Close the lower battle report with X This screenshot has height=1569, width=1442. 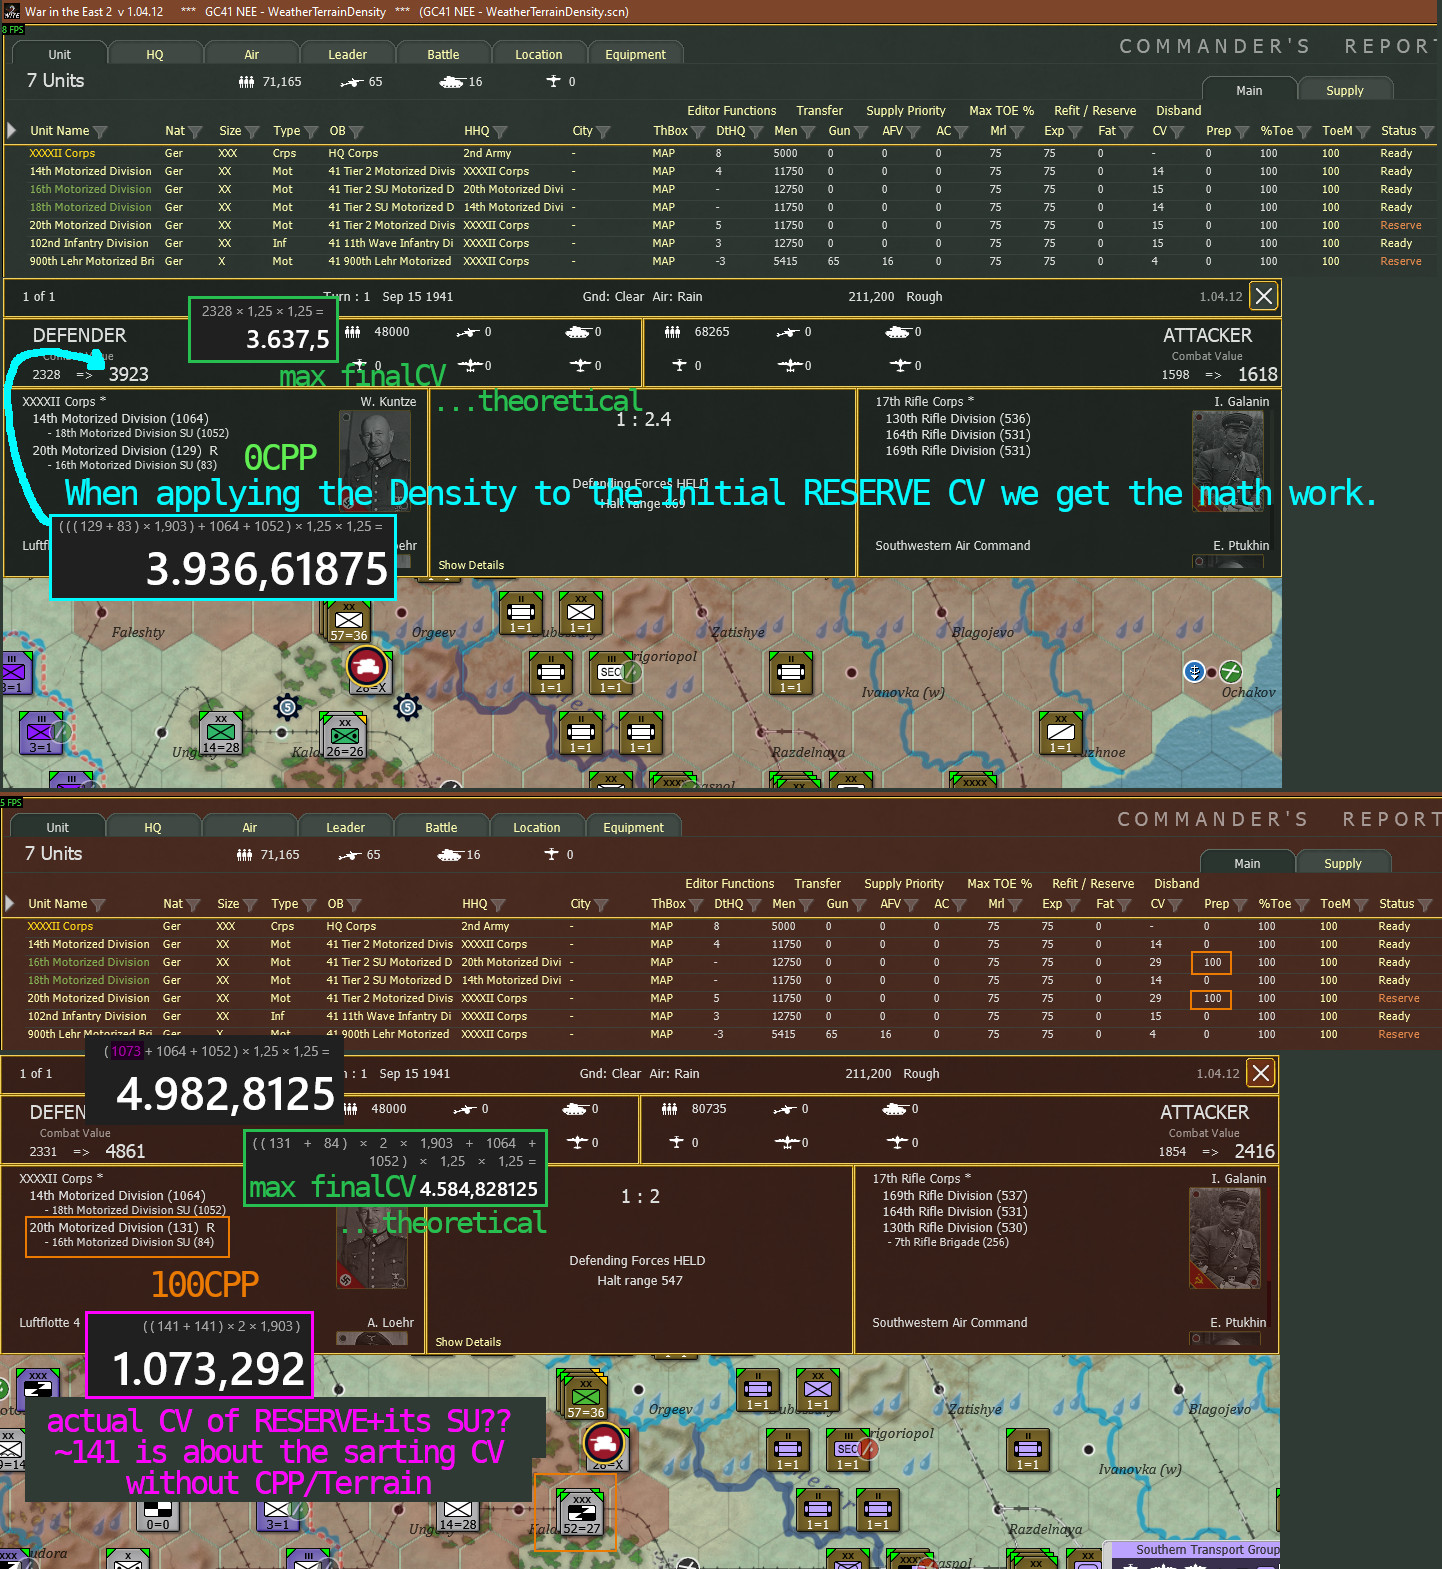click(x=1261, y=1073)
